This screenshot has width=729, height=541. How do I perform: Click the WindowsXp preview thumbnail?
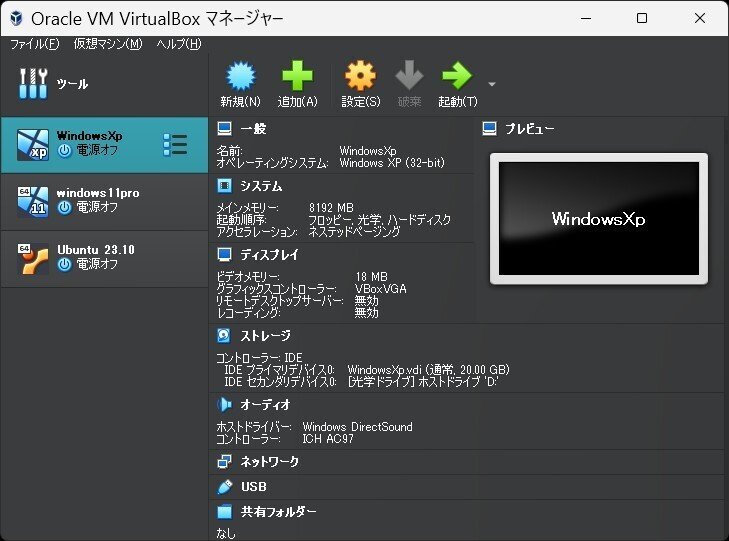coord(599,218)
